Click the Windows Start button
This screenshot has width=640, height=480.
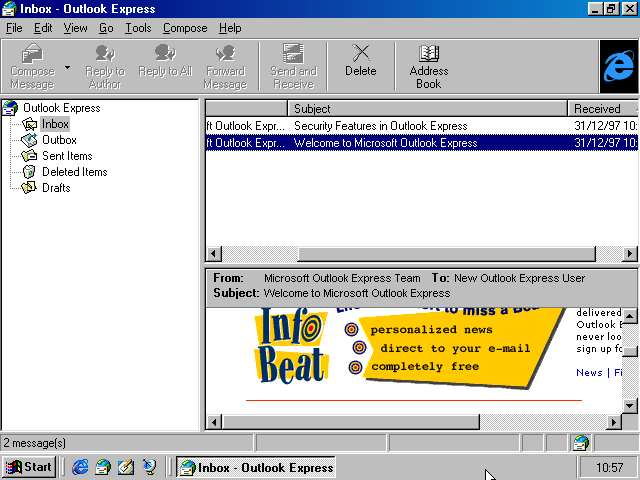click(29, 467)
